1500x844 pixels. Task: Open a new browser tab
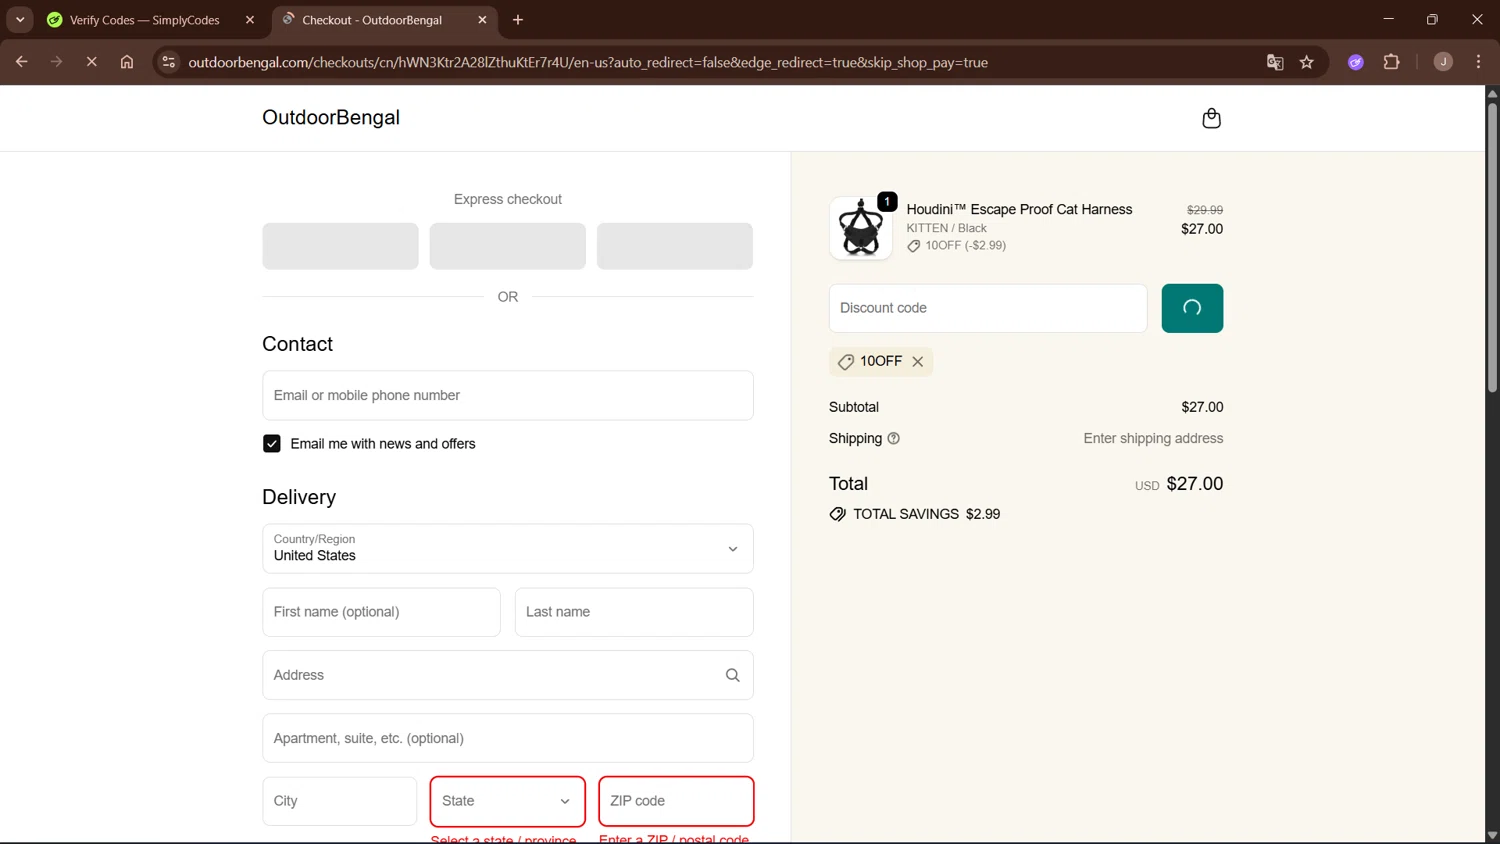pyautogui.click(x=518, y=20)
